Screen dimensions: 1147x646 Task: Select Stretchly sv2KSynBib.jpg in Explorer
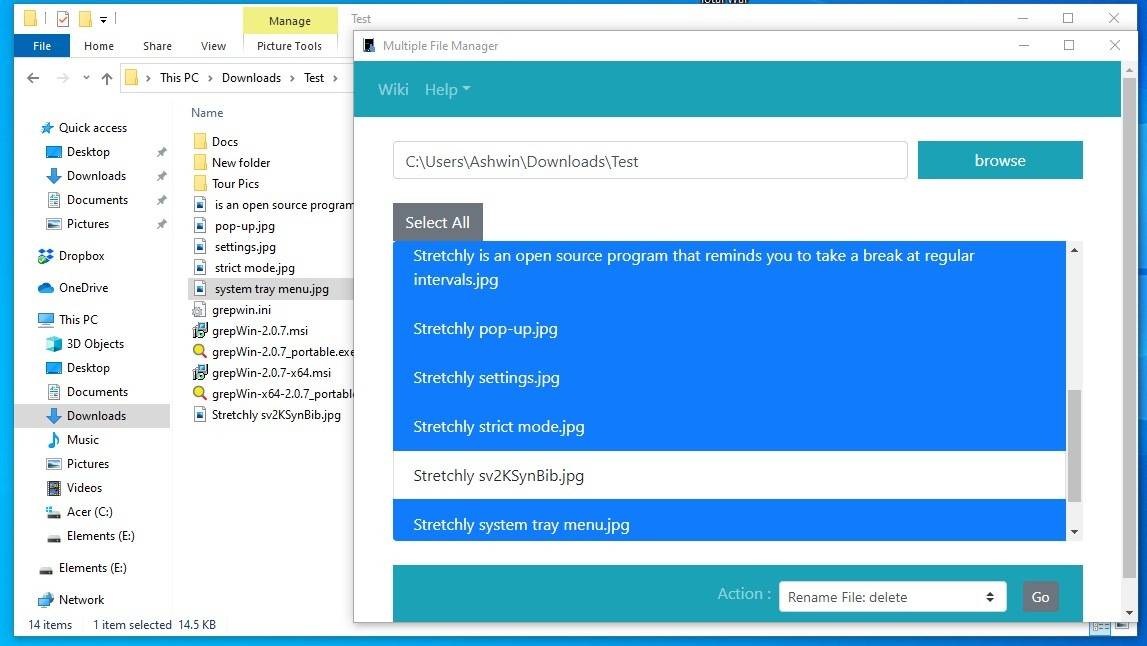[276, 415]
